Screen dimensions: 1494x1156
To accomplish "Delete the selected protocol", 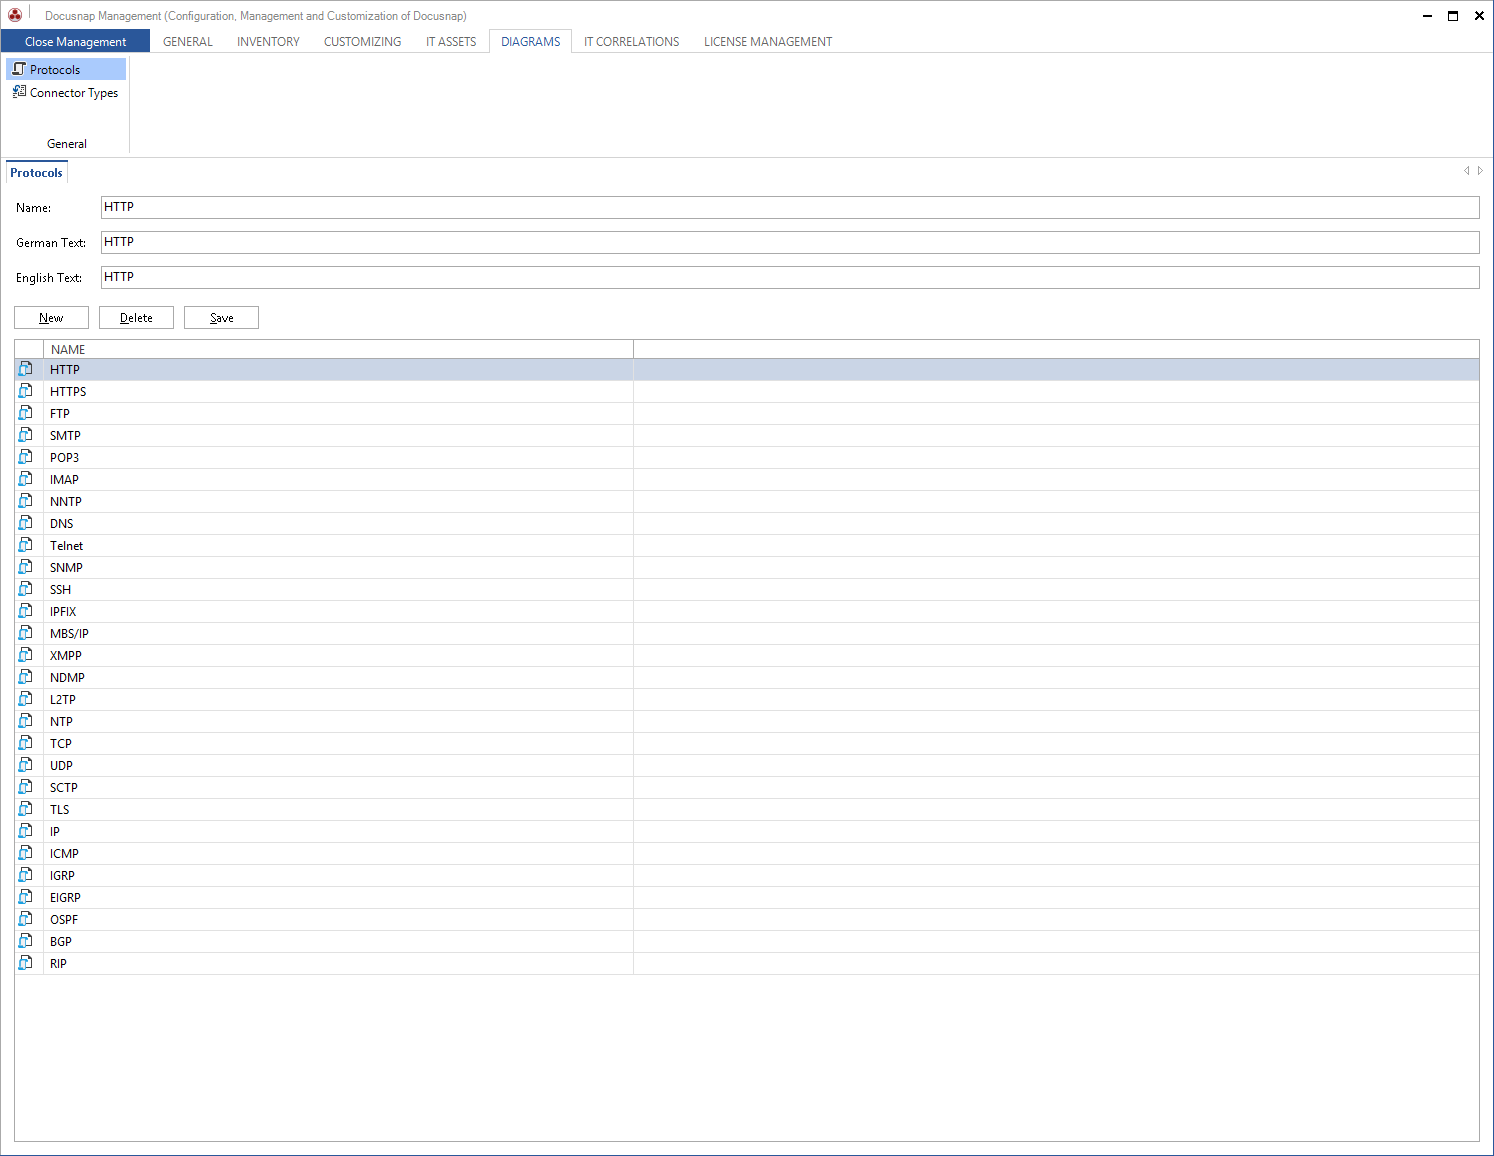I will click(x=136, y=317).
